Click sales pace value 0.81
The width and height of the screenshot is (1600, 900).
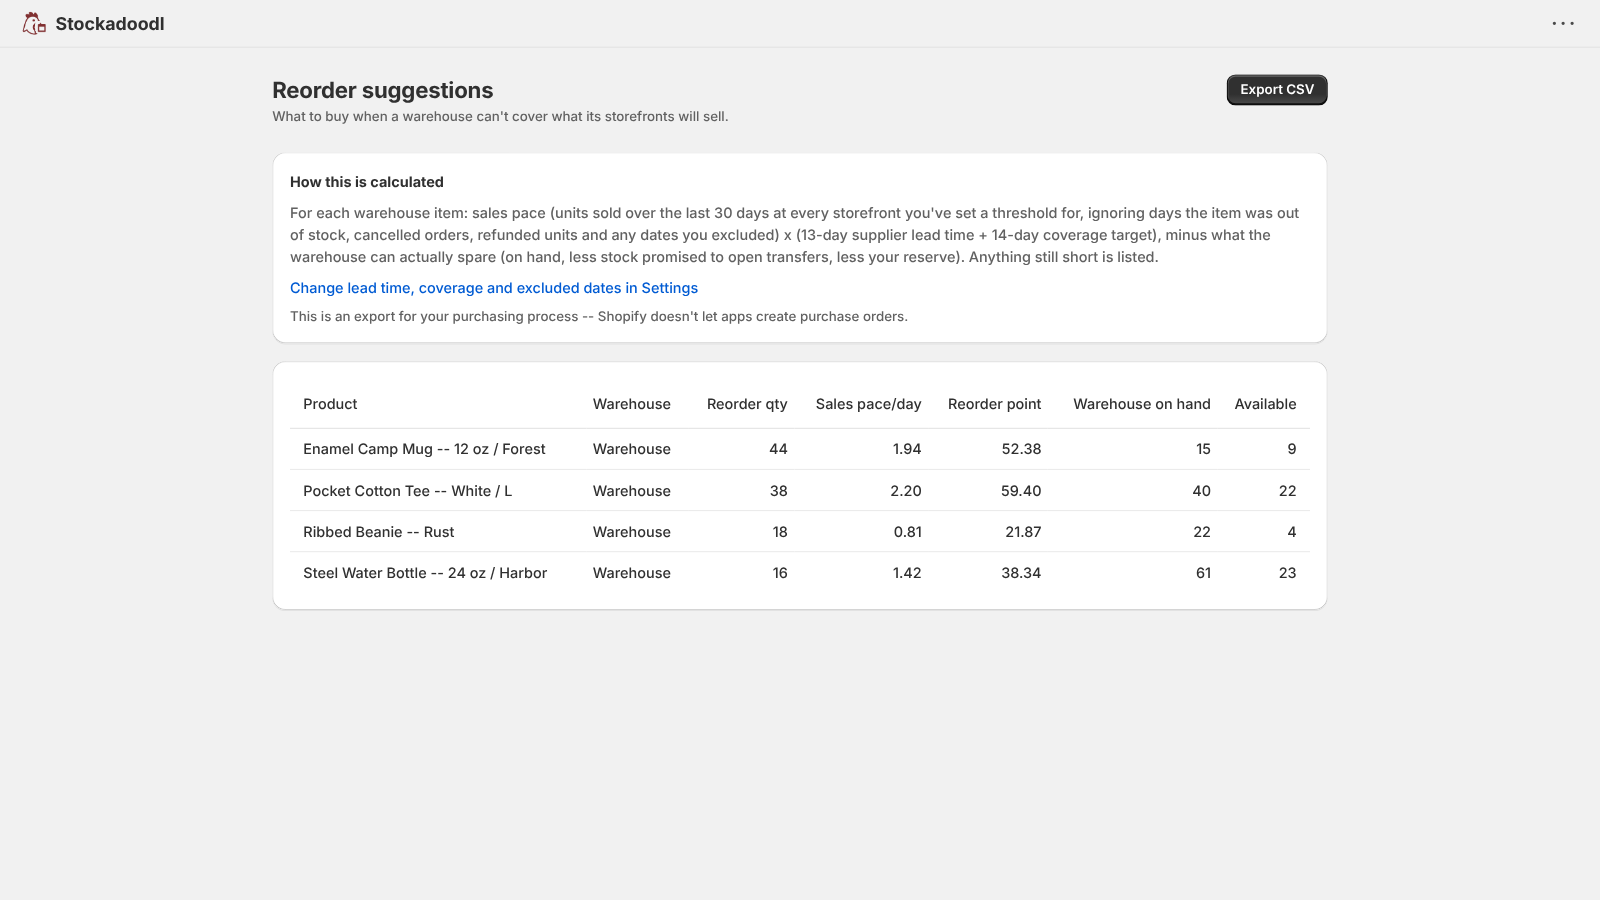(908, 532)
